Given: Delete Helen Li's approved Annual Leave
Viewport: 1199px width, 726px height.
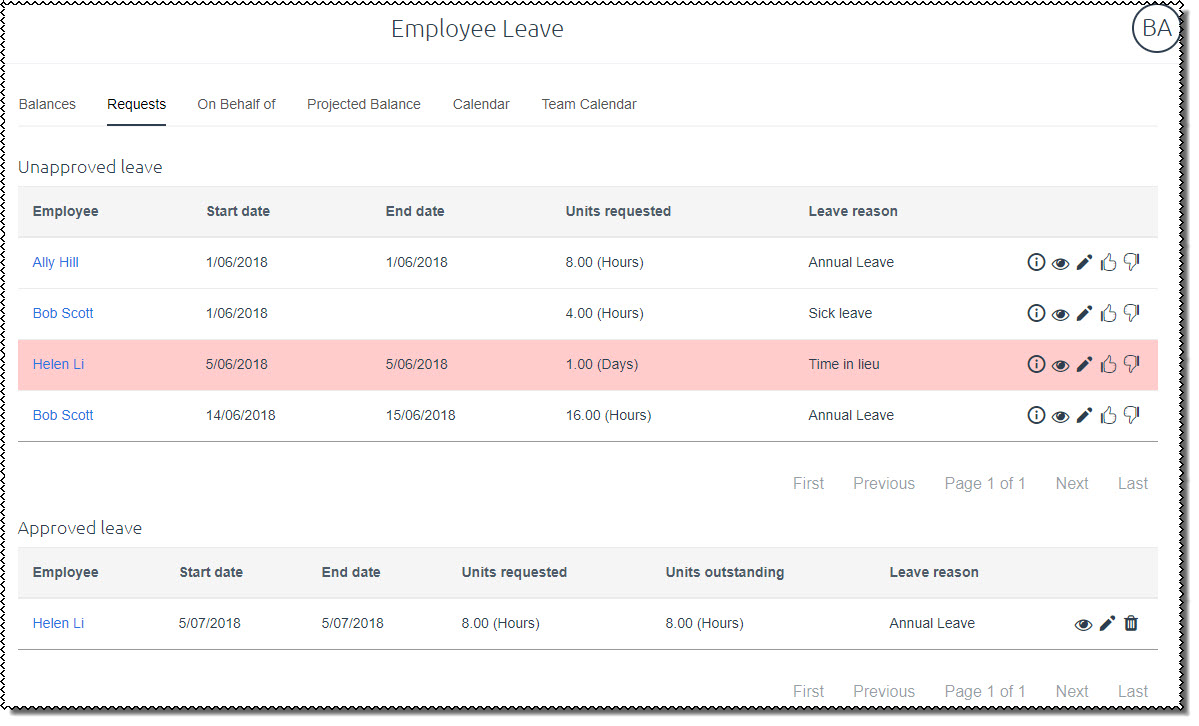Looking at the screenshot, I should click(x=1131, y=623).
